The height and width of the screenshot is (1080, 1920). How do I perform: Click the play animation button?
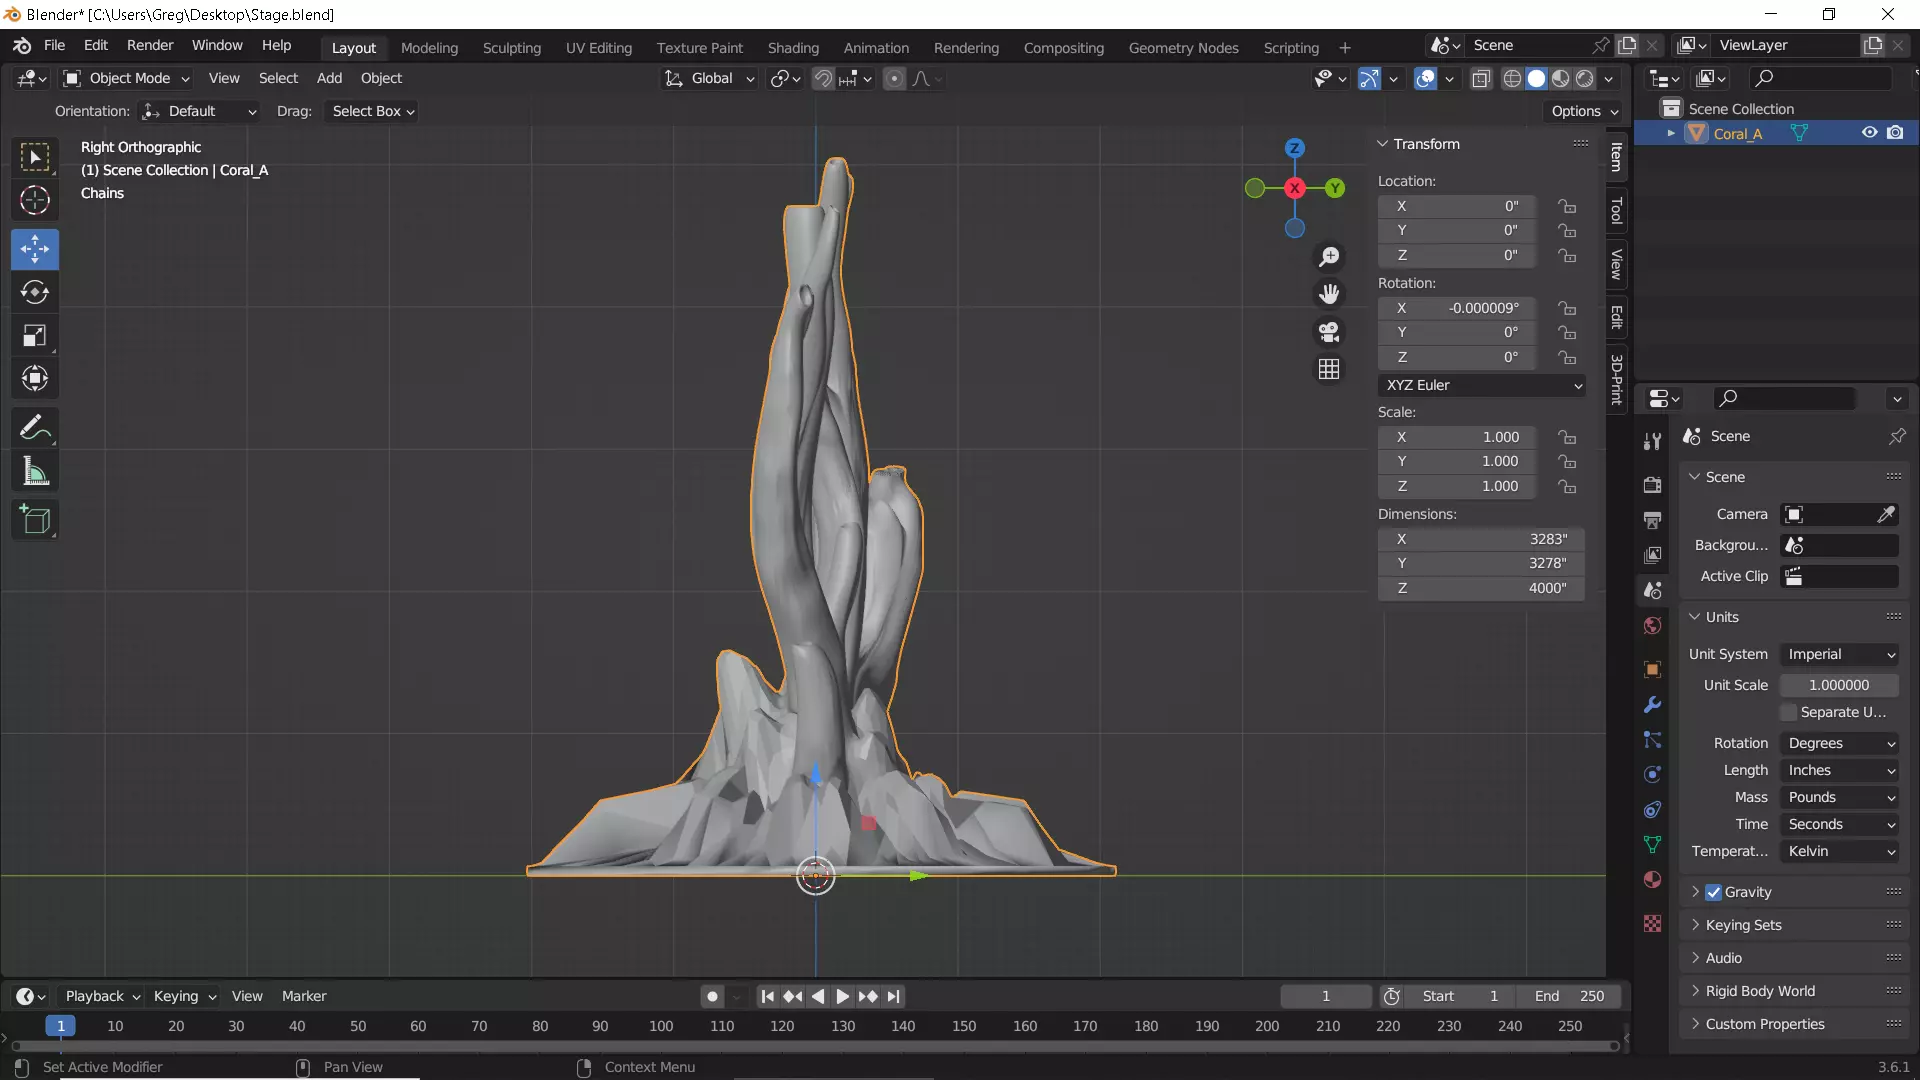point(842,996)
